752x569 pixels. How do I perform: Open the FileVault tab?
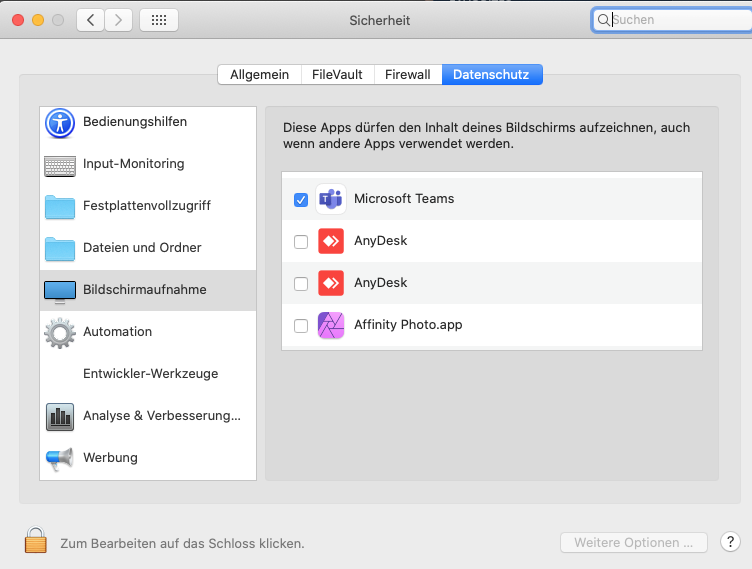pos(337,74)
